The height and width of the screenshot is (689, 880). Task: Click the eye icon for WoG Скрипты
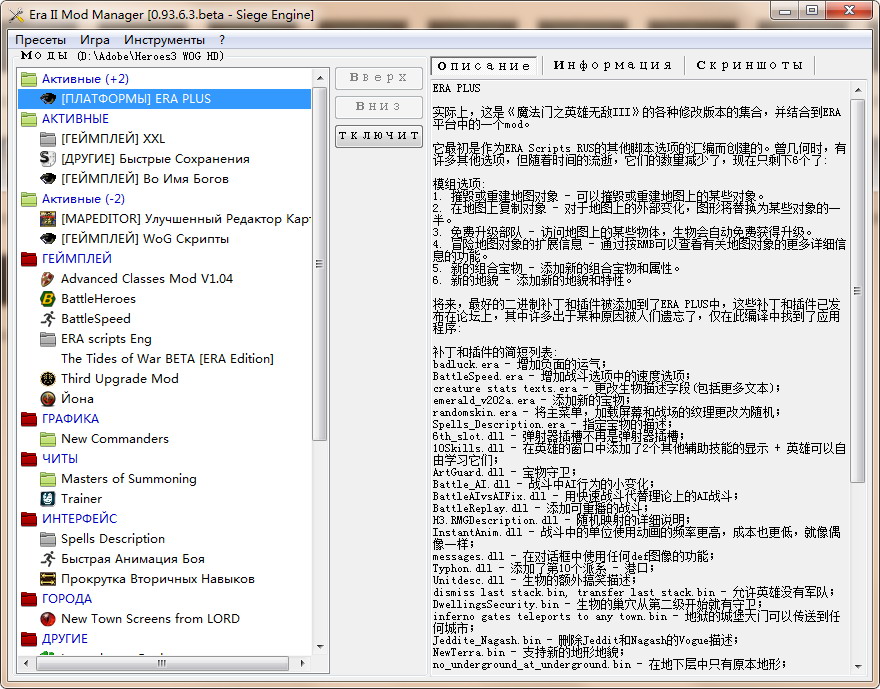tap(48, 239)
